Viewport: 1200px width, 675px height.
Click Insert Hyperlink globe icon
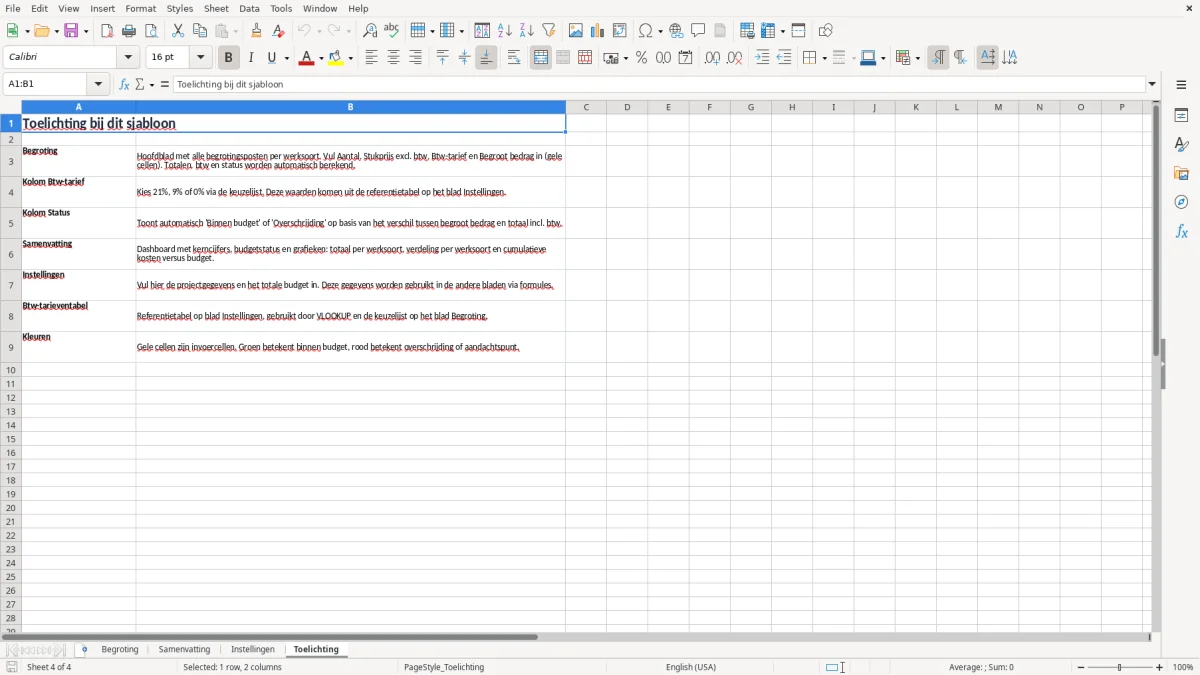point(676,31)
